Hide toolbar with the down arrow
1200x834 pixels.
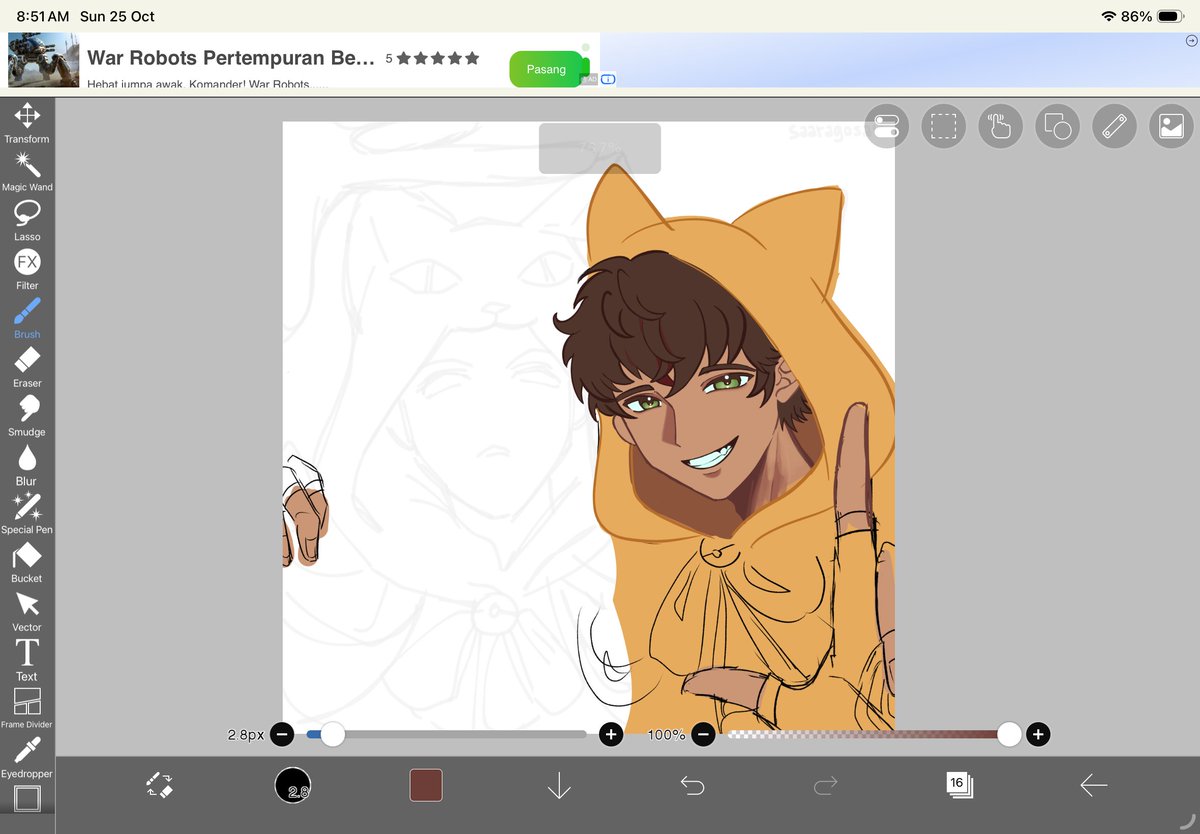coord(559,786)
